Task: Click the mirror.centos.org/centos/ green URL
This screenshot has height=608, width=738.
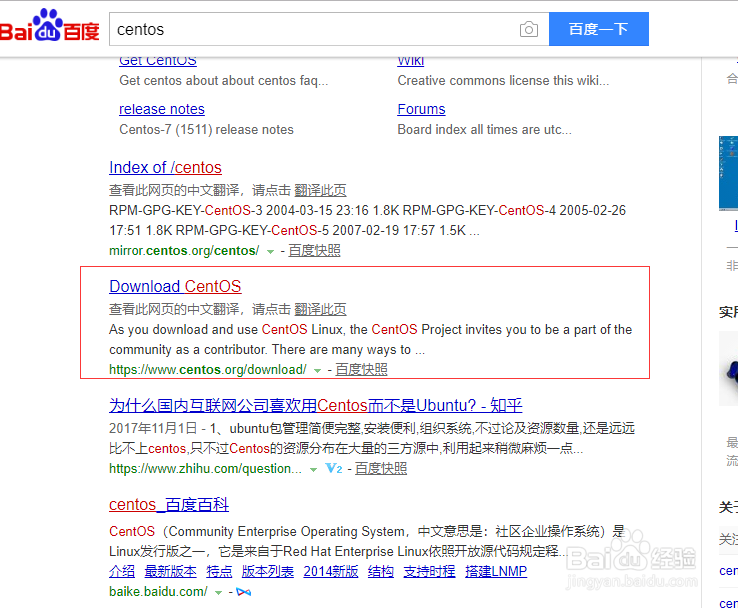Action: 184,251
